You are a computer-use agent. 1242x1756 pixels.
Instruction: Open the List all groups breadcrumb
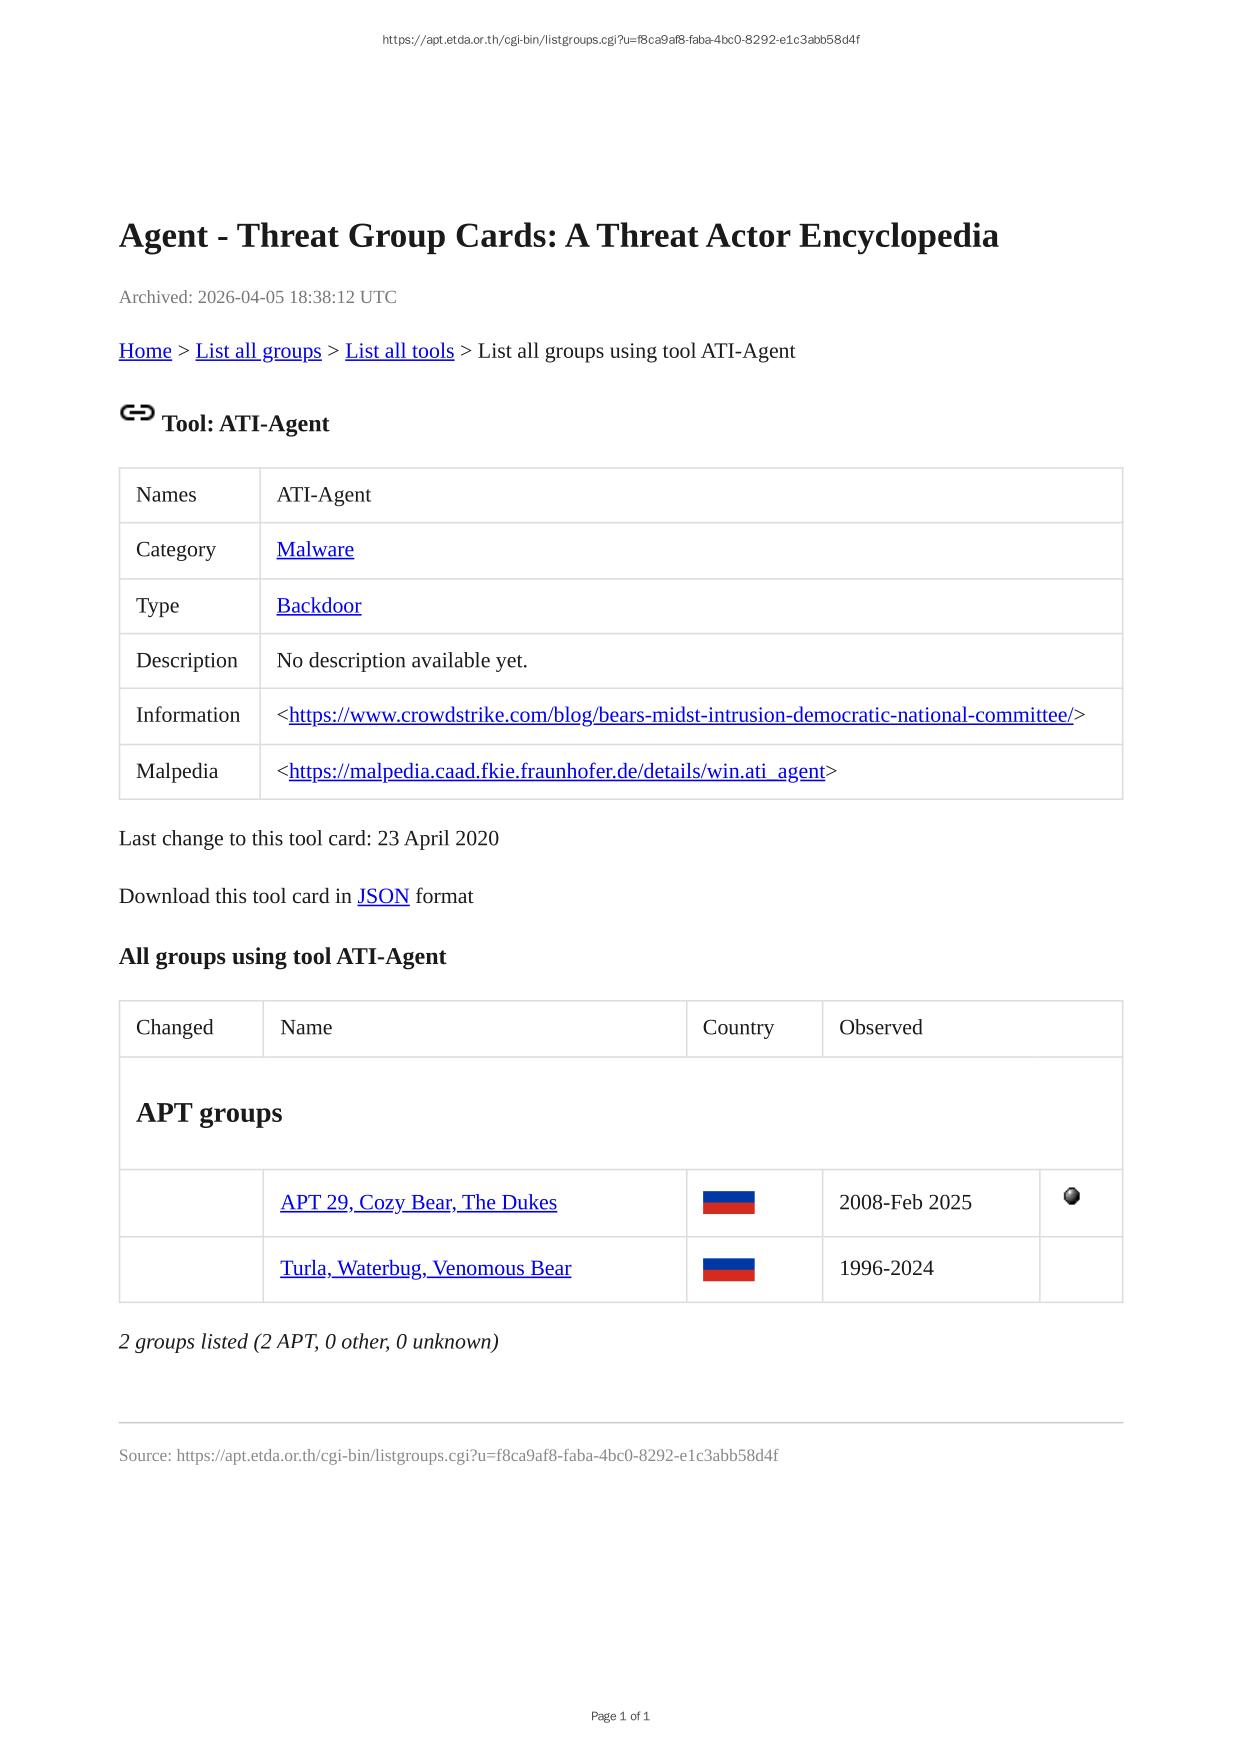258,351
